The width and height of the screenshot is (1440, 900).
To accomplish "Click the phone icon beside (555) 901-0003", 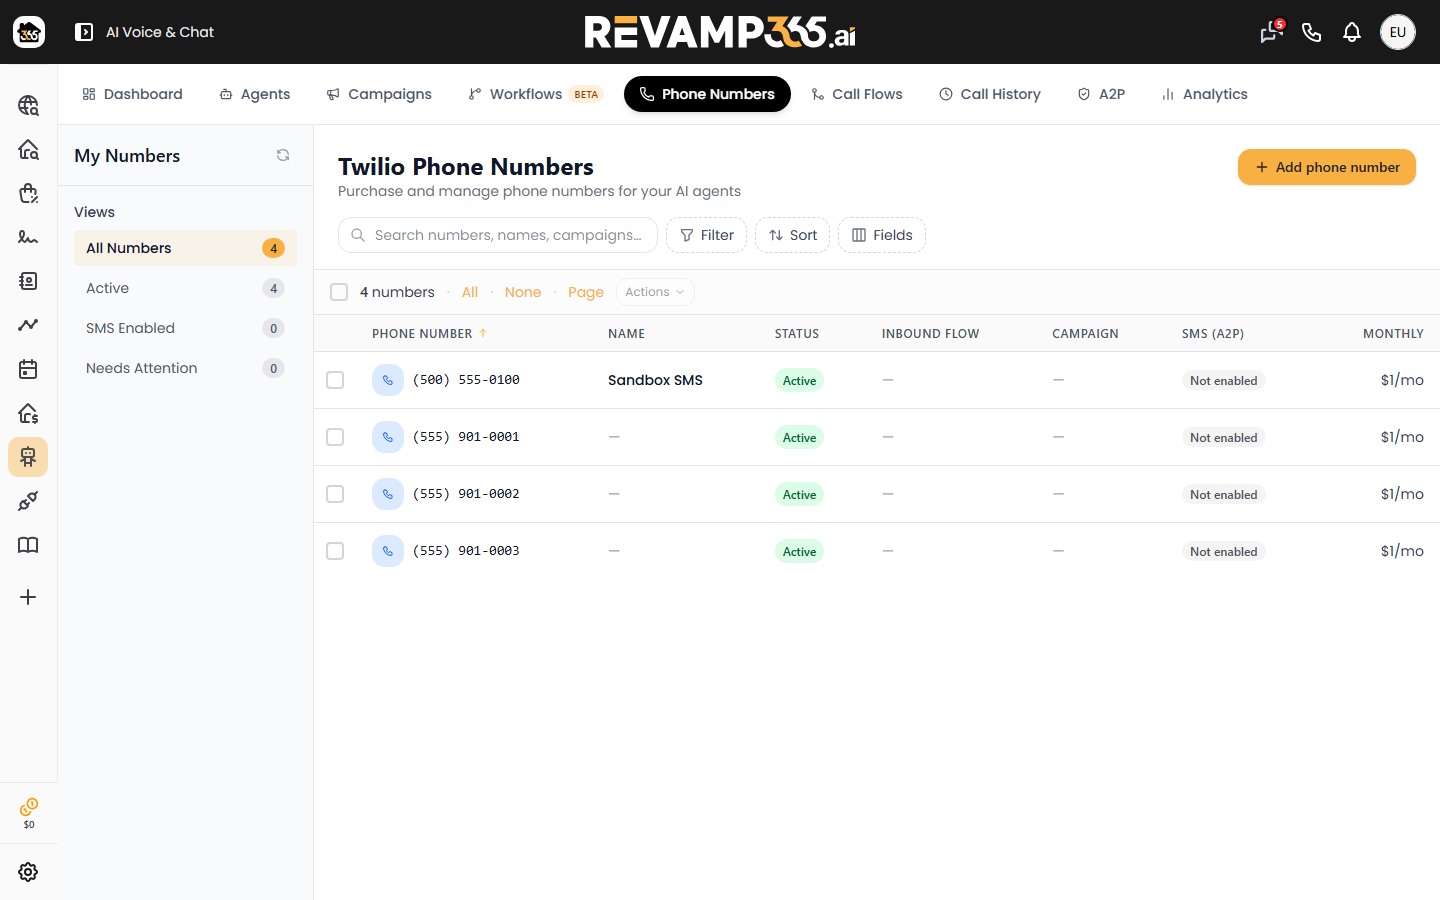I will click(x=388, y=551).
